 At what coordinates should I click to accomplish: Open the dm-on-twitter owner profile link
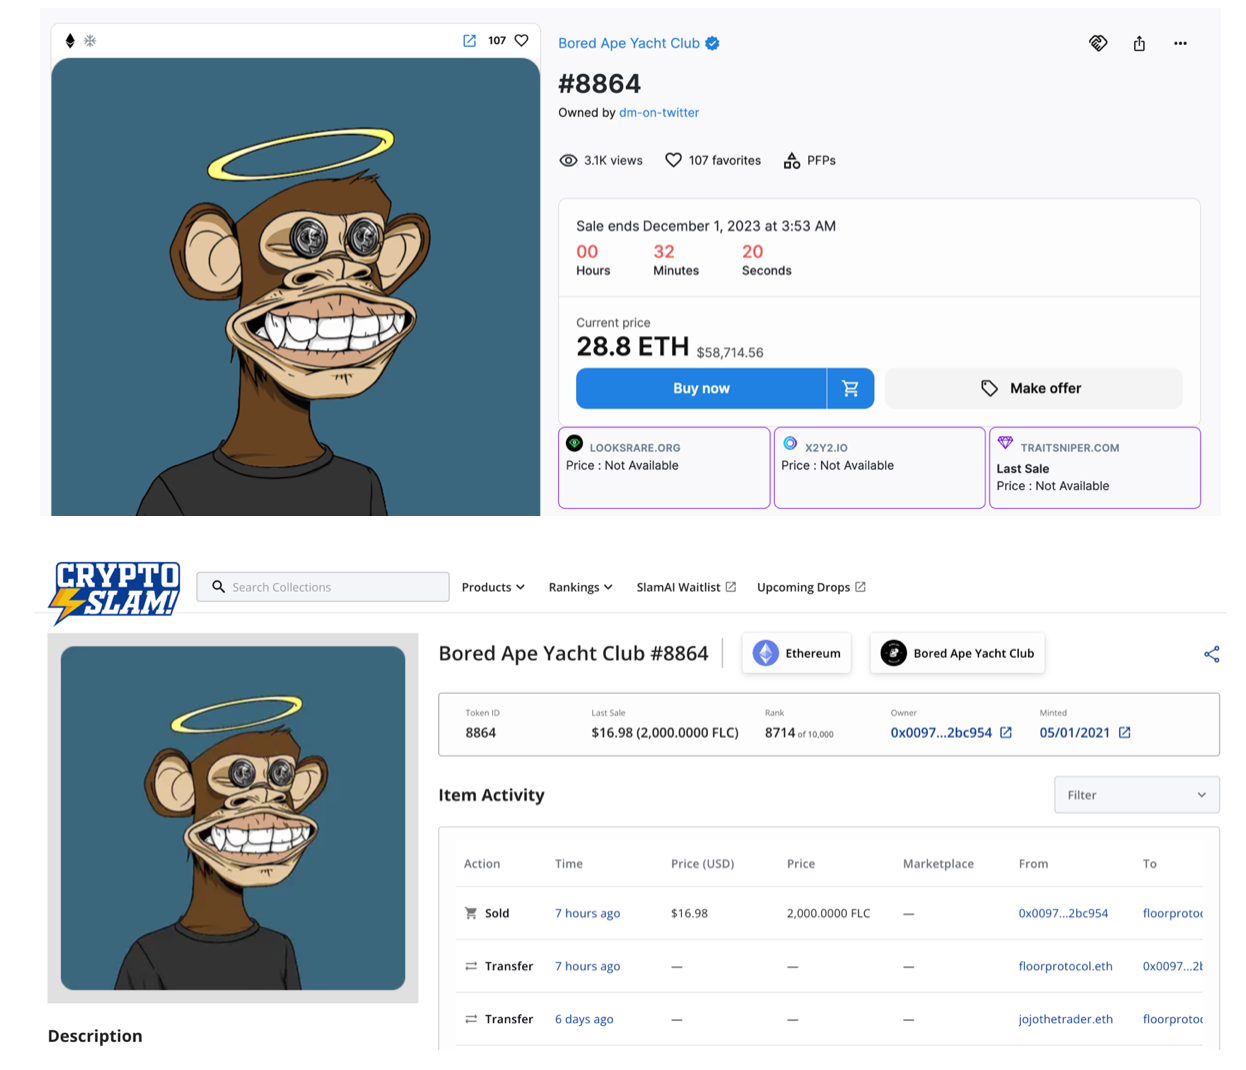(658, 113)
